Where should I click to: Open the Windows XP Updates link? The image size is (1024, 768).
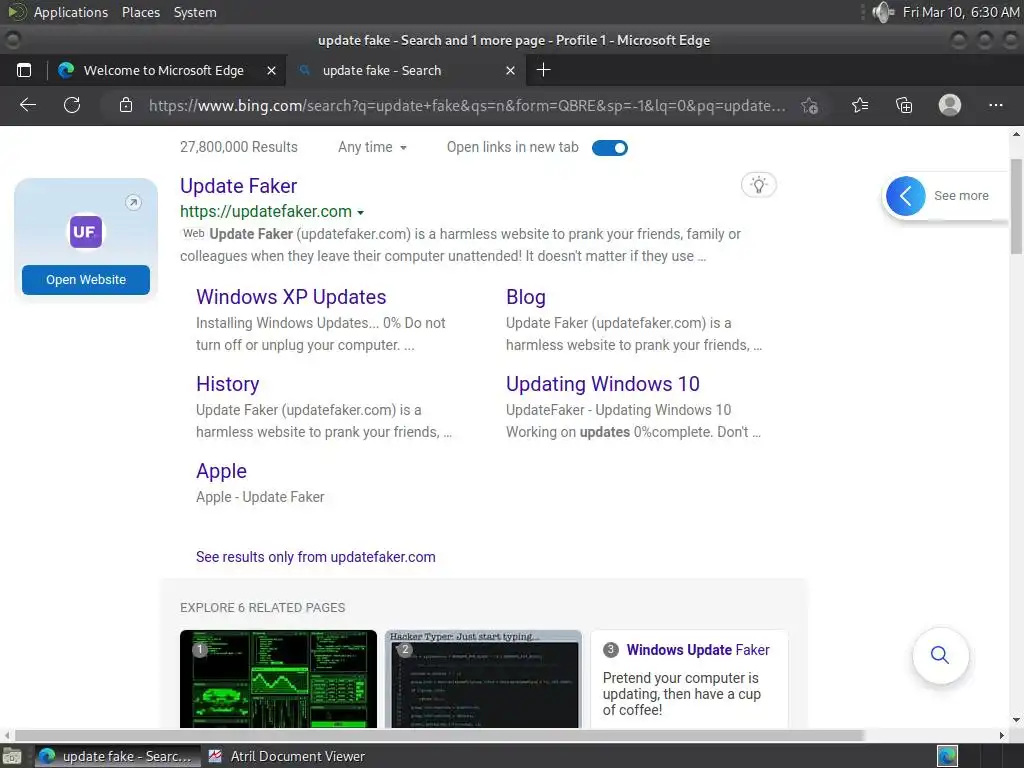(291, 297)
